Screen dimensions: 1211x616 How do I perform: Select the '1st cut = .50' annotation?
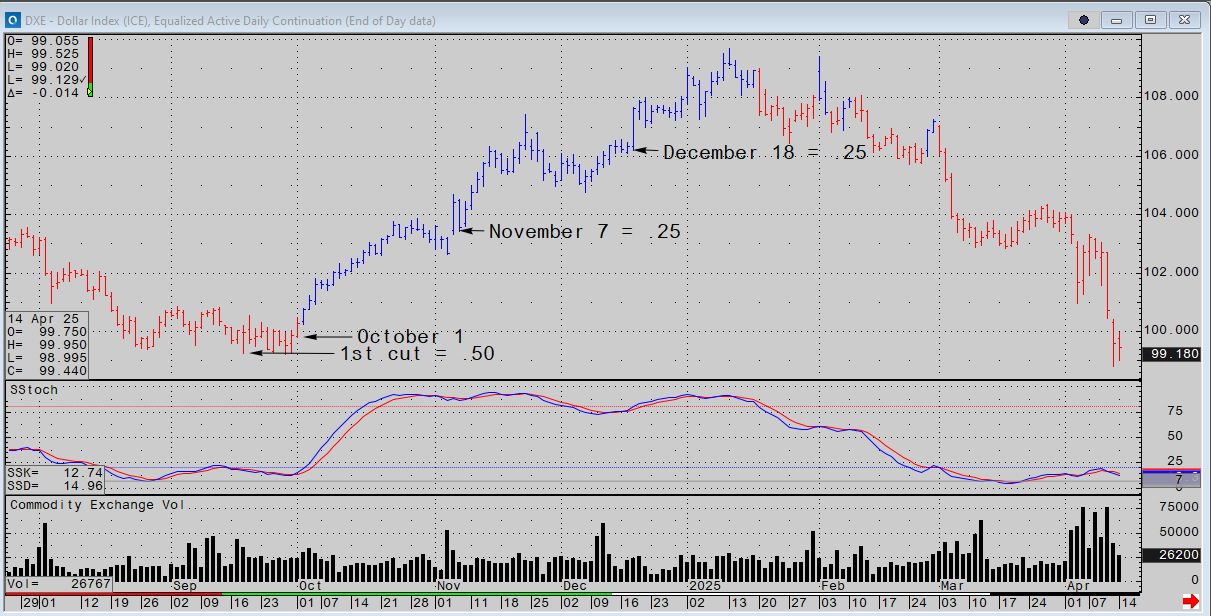pyautogui.click(x=417, y=354)
